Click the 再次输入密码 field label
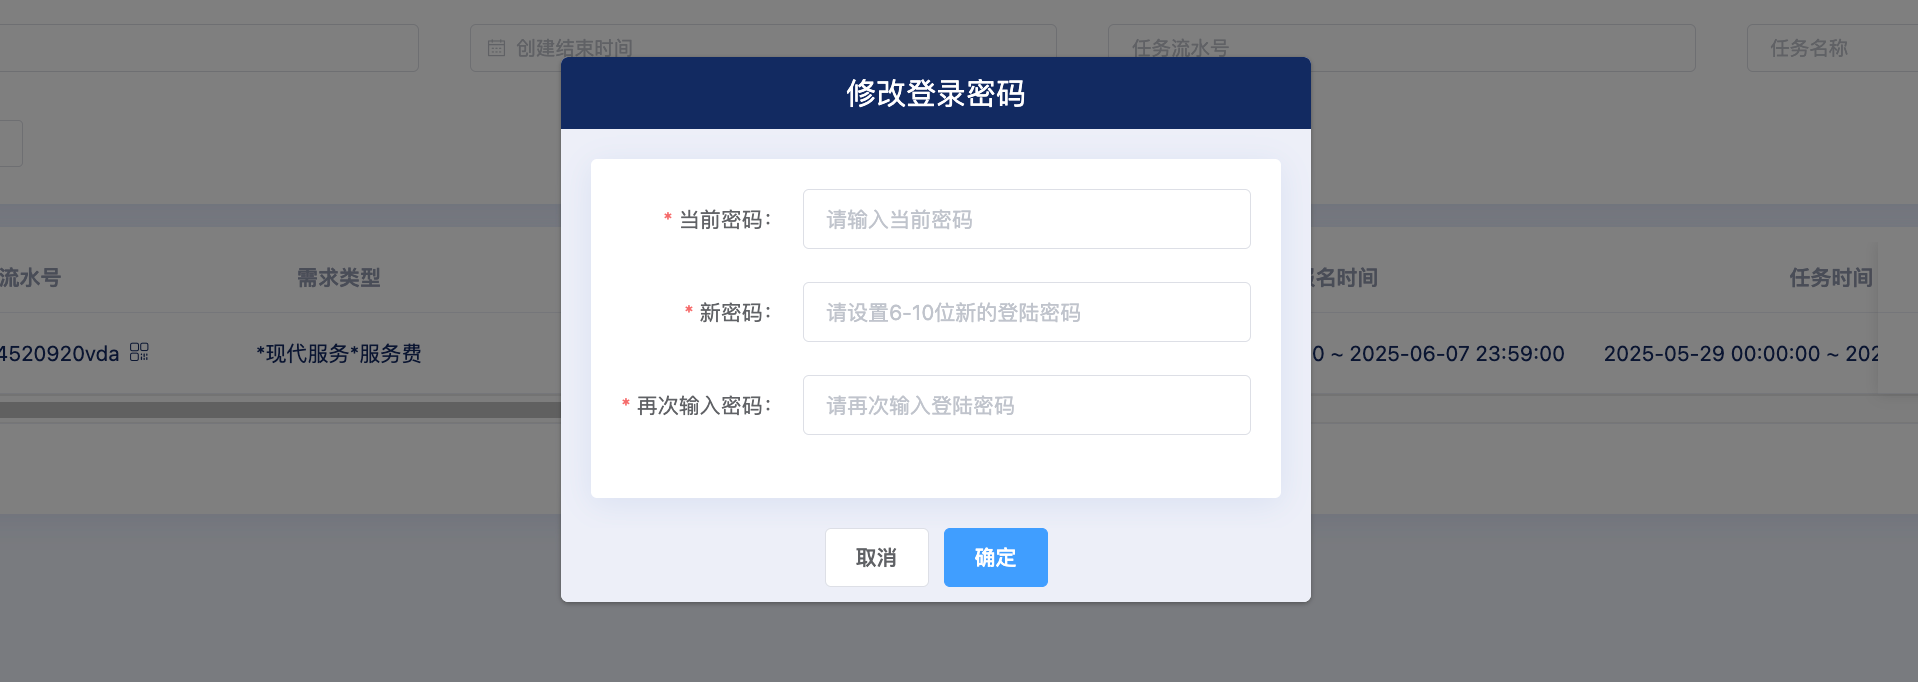Screen dimensions: 1918x682 click(703, 406)
